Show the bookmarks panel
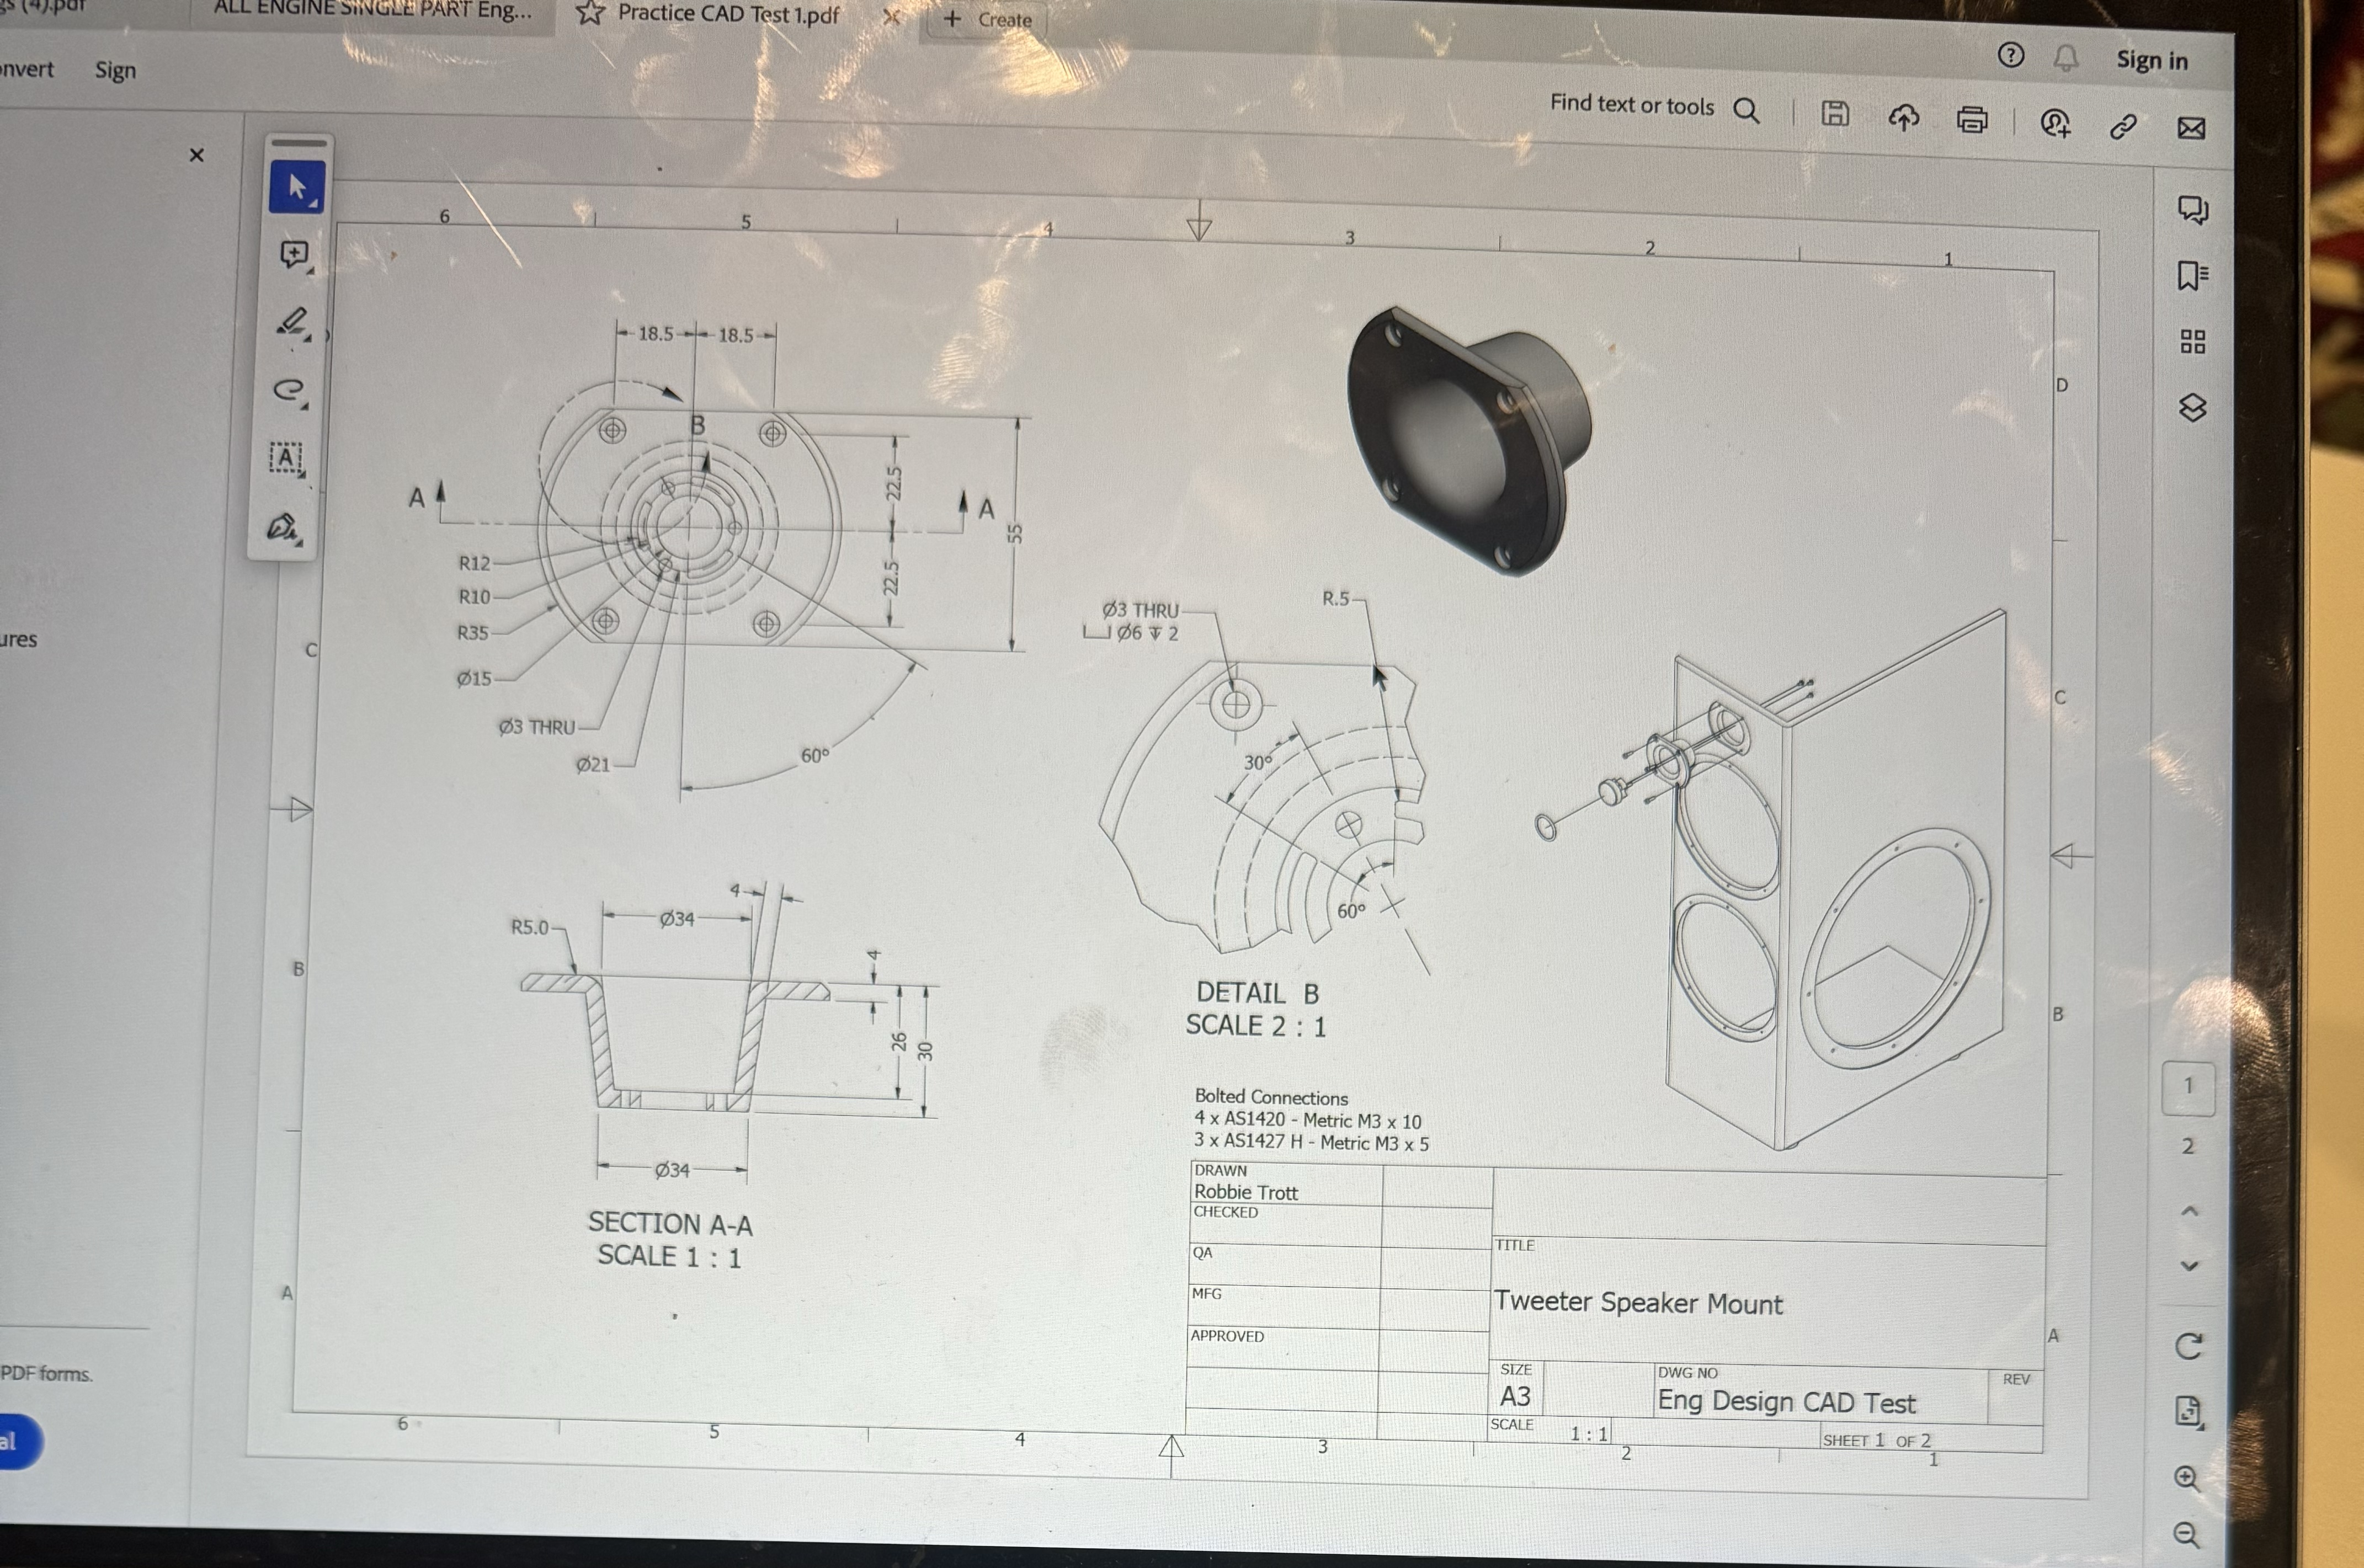This screenshot has width=2364, height=1568. (2192, 275)
